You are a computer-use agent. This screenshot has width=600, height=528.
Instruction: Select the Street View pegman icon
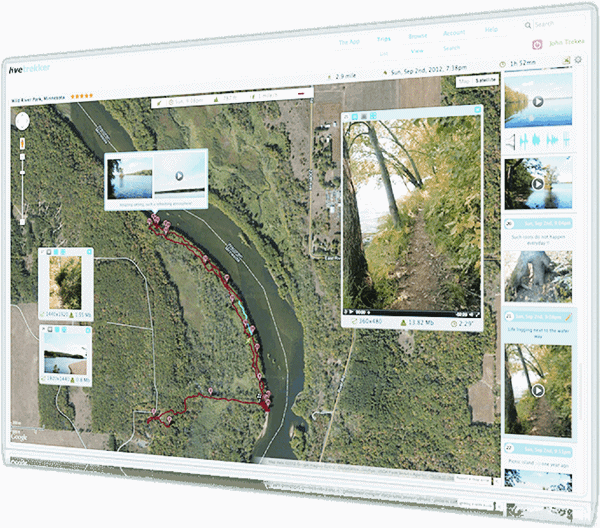22,143
